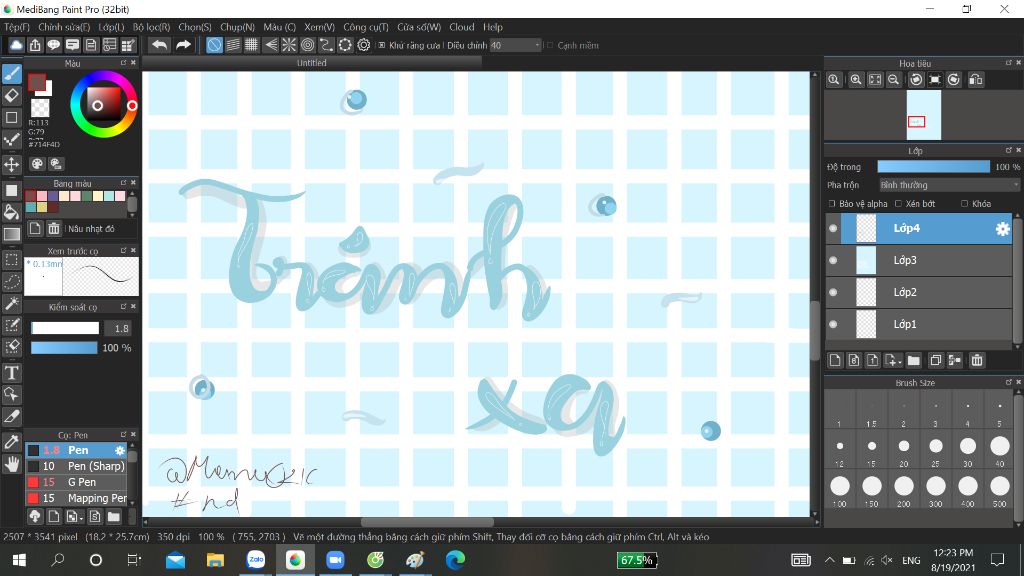Select the rectangular Selection tool
Screen dimensions: 1024x576
12,259
